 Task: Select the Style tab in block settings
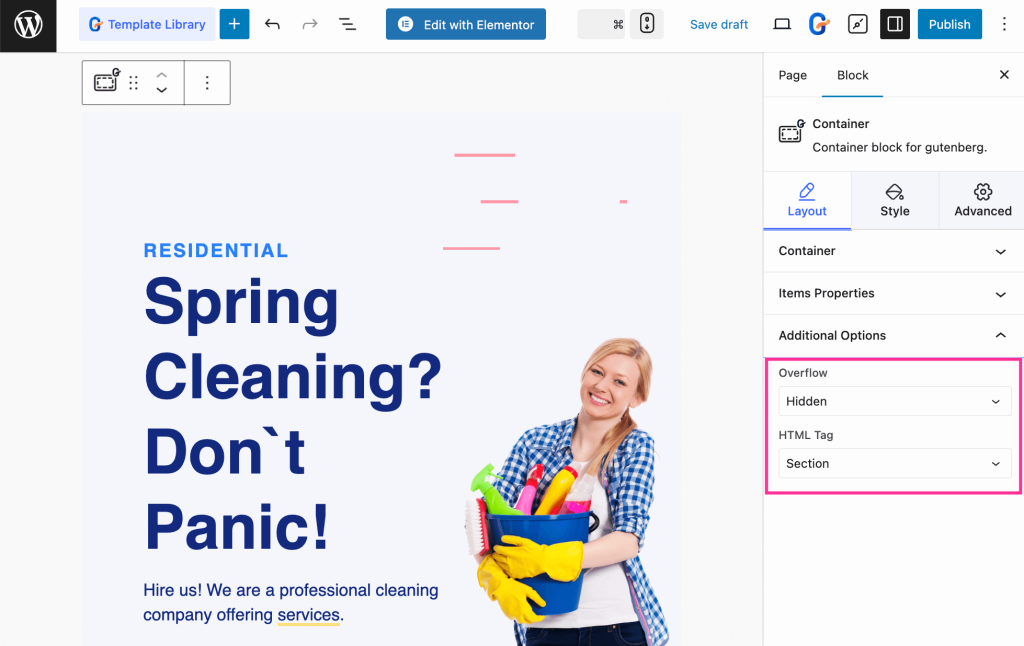[x=894, y=200]
